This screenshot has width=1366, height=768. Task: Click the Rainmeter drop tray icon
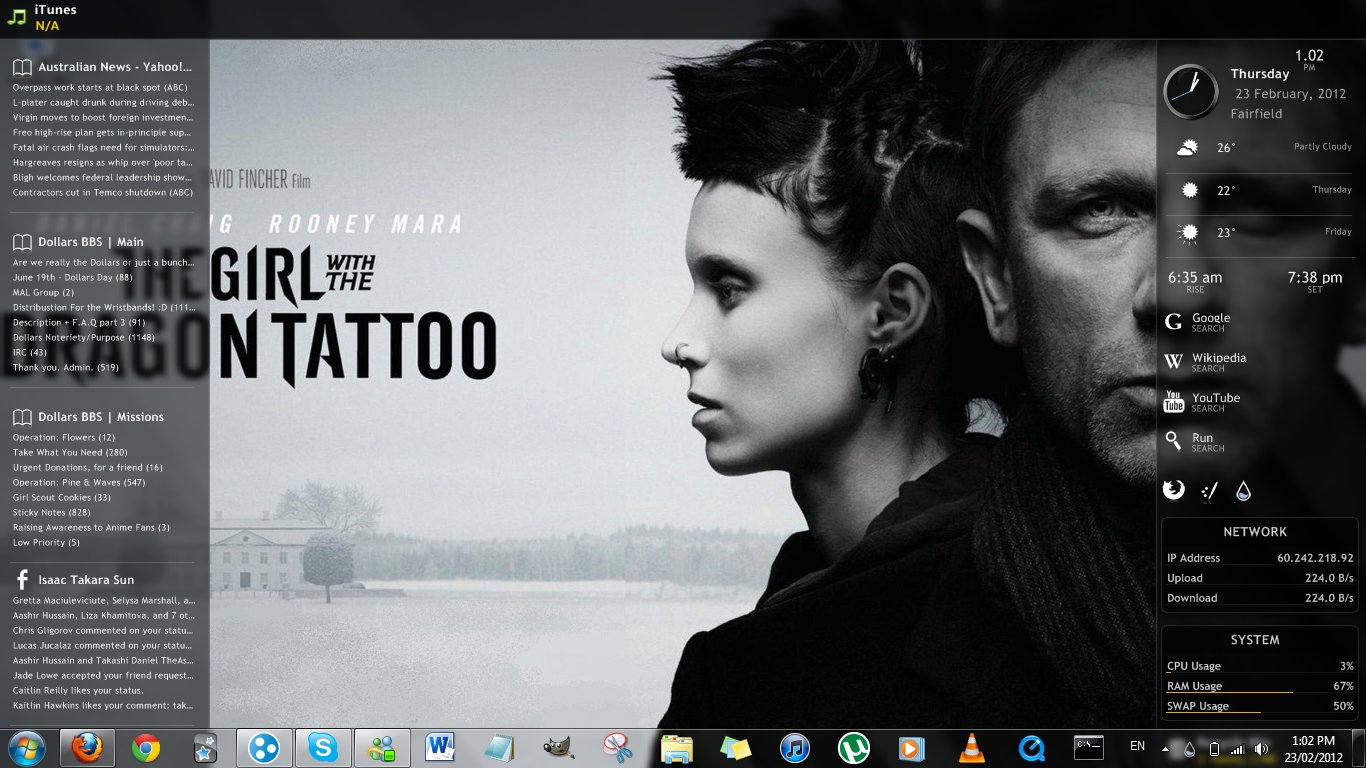[x=1189, y=748]
